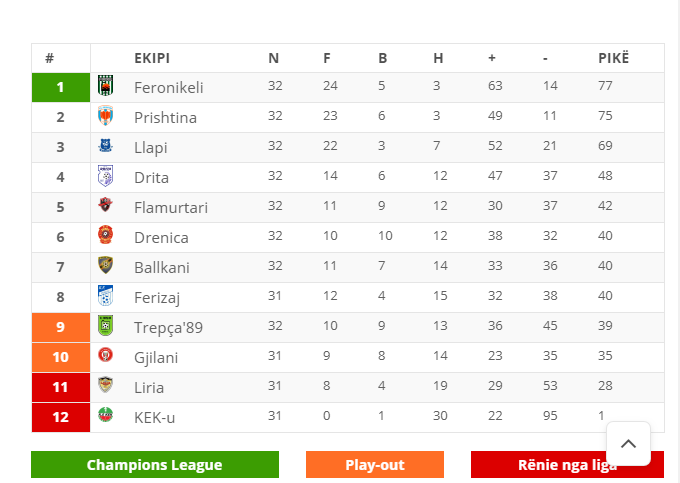
Task: Select the rank 12 red position cell
Action: (x=61, y=417)
